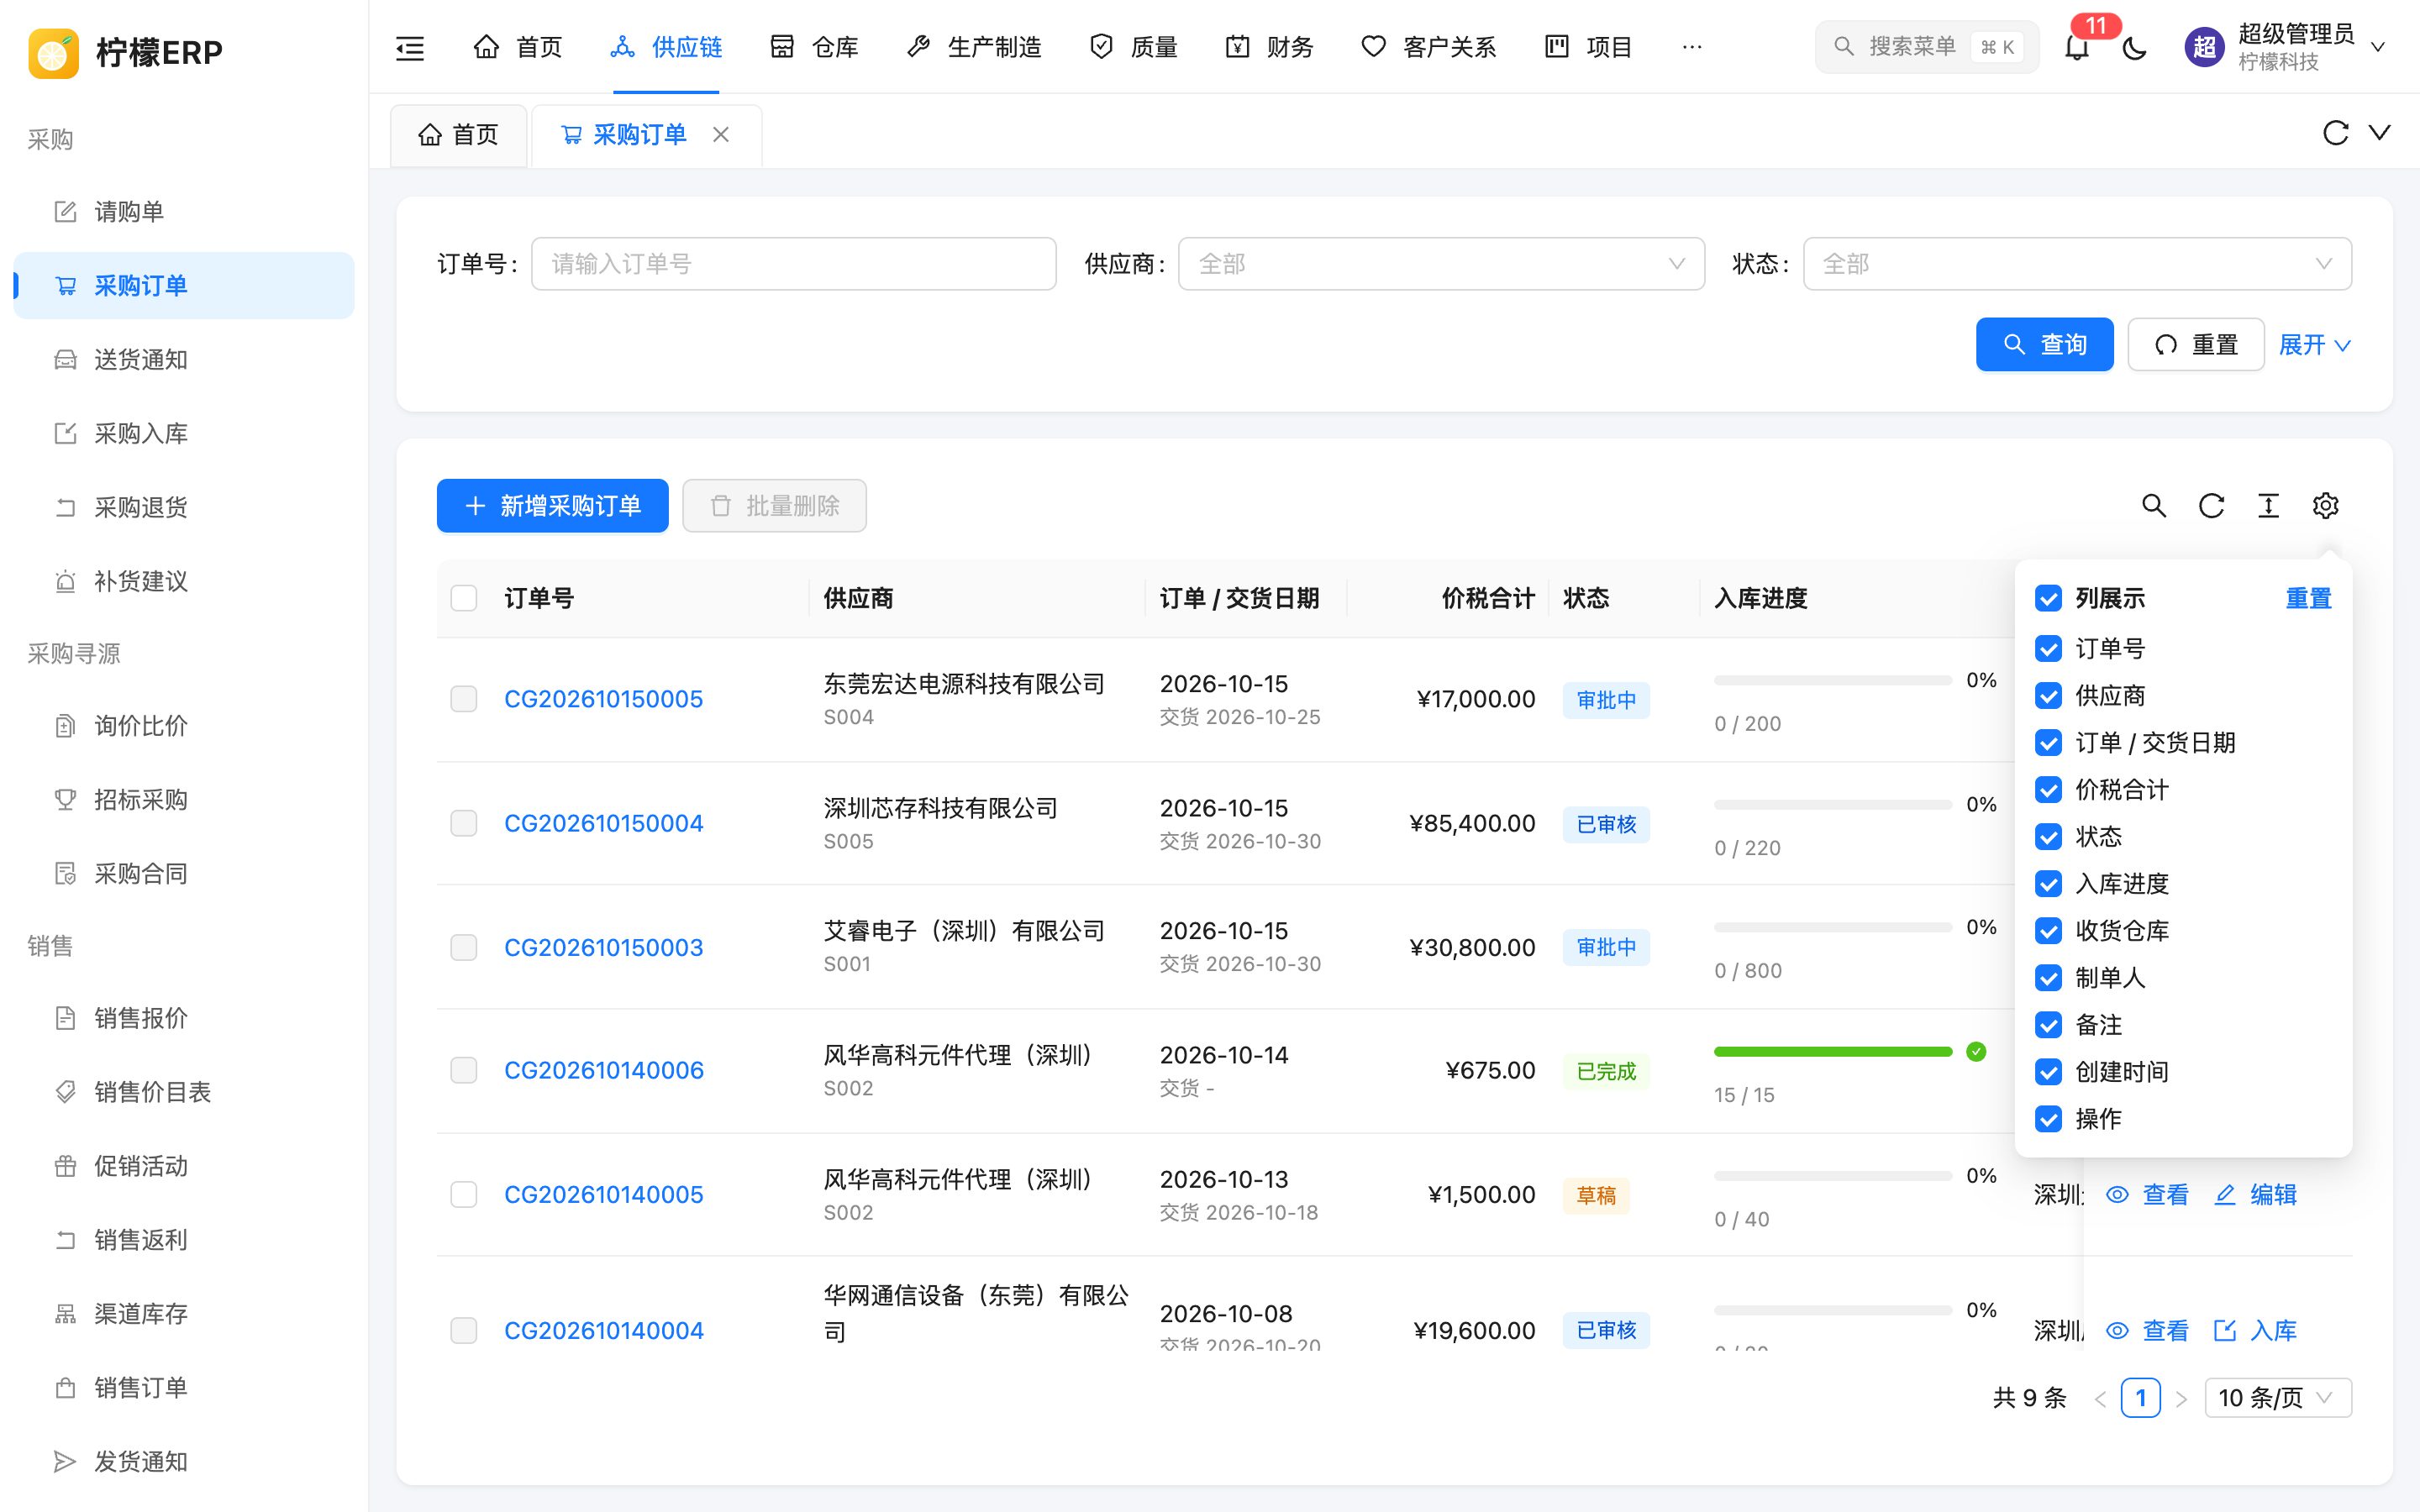This screenshot has height=1512, width=2420.
Task: Switch to the 客户关系 top menu
Action: (1428, 47)
